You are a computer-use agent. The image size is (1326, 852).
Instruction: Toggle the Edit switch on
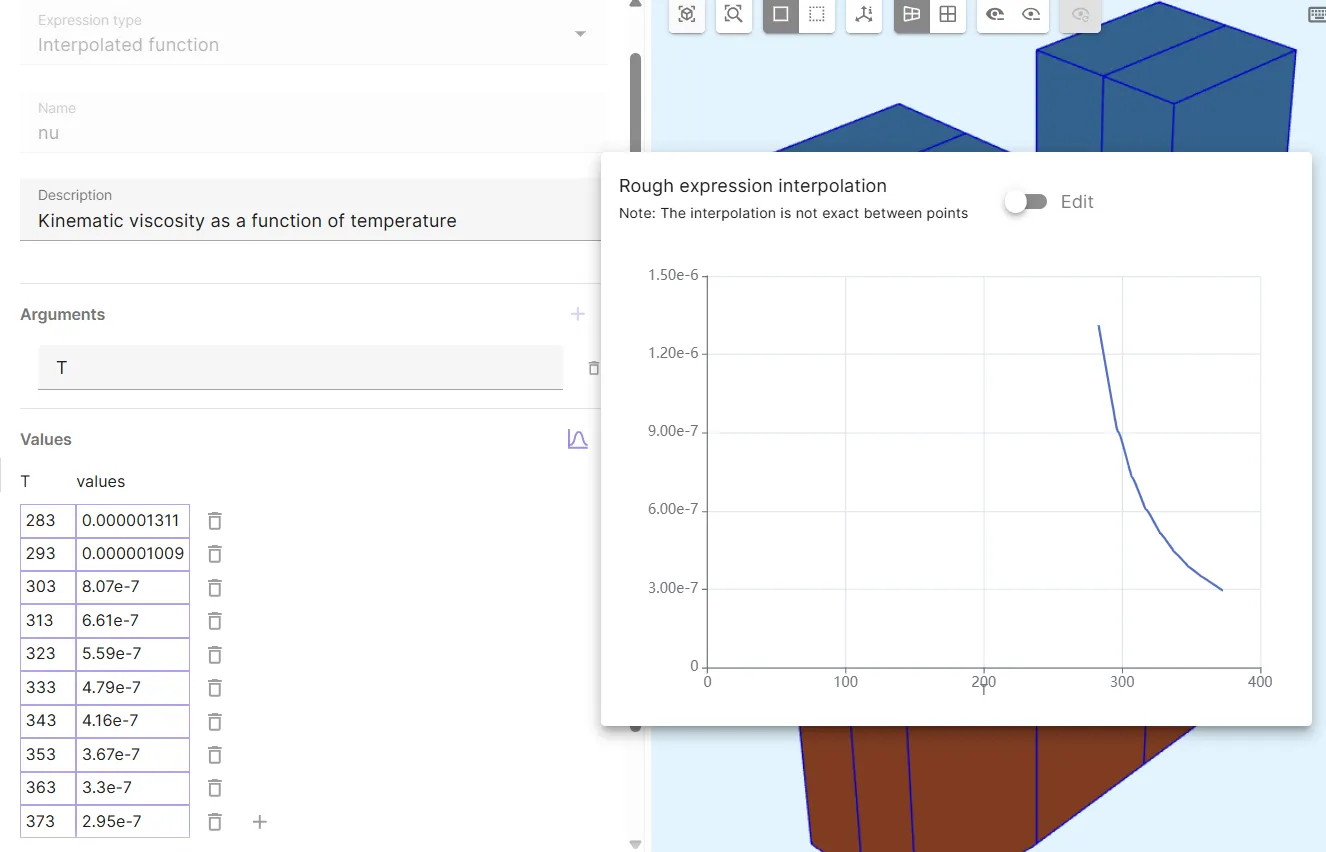pyautogui.click(x=1026, y=202)
